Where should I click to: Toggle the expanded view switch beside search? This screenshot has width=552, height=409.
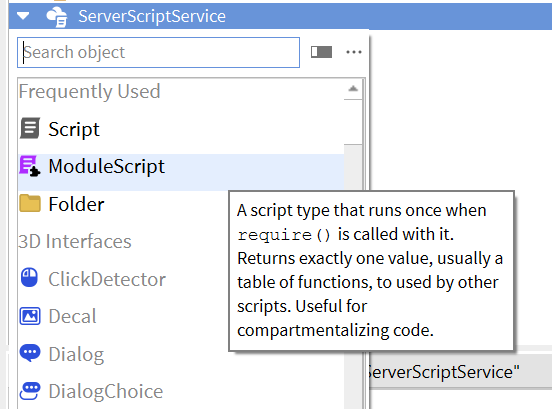[x=321, y=52]
